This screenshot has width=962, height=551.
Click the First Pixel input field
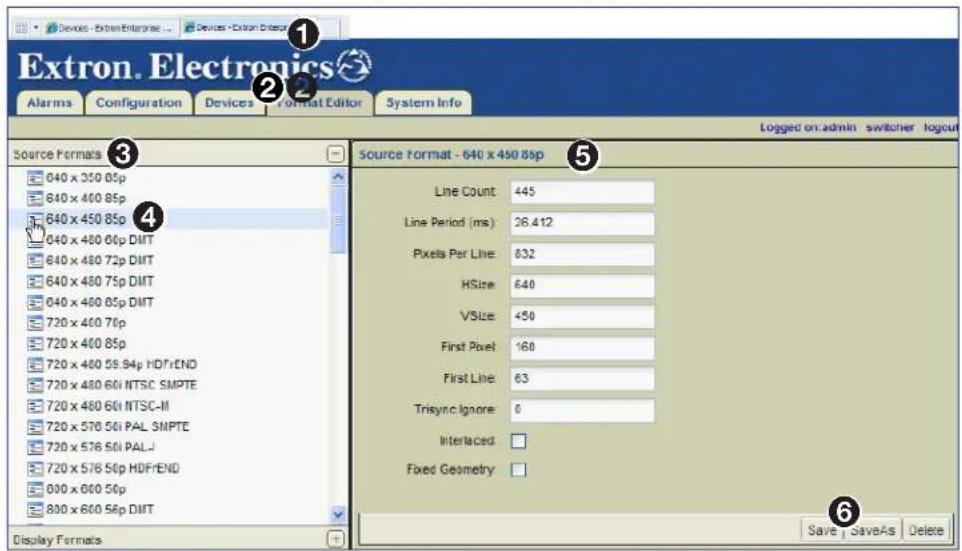(582, 347)
